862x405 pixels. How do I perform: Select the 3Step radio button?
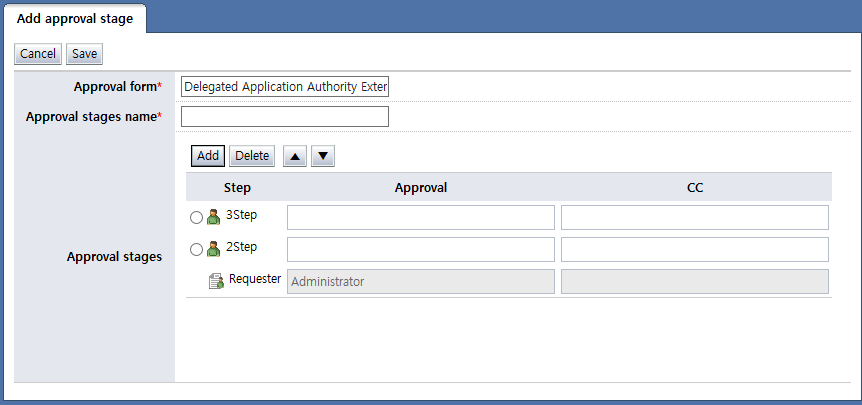coord(196,218)
